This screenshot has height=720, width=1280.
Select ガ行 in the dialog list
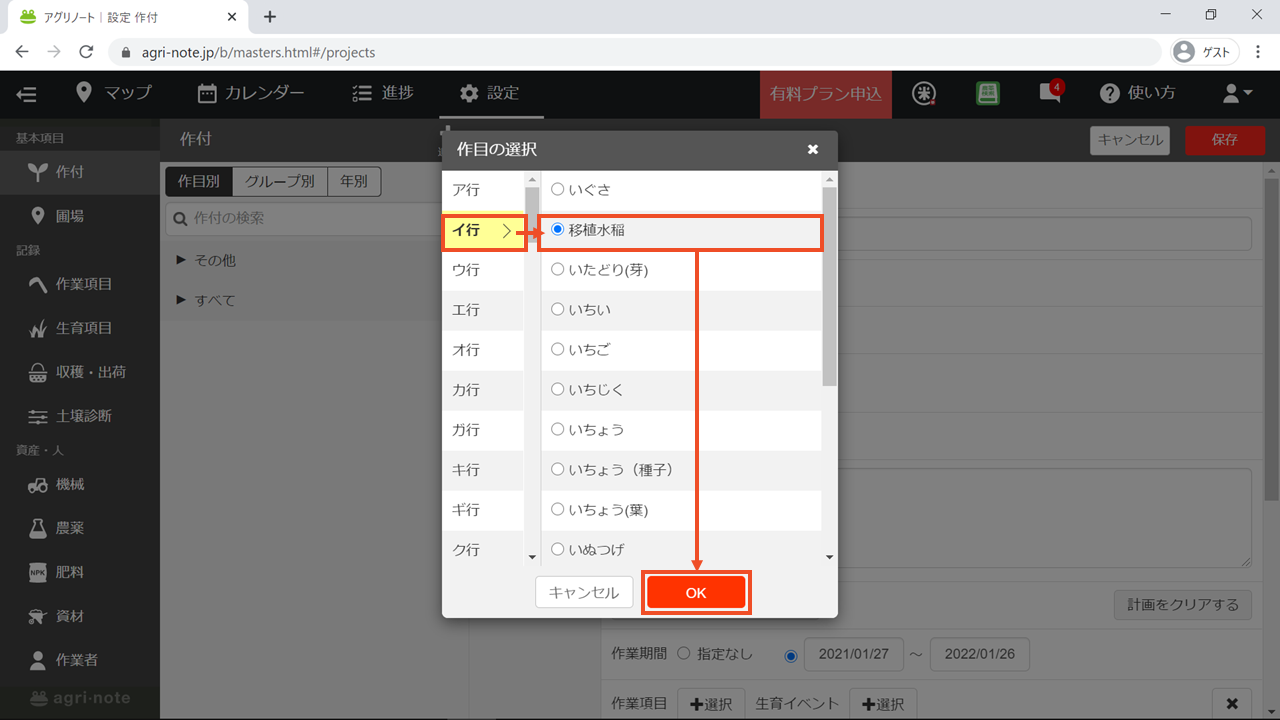(483, 430)
